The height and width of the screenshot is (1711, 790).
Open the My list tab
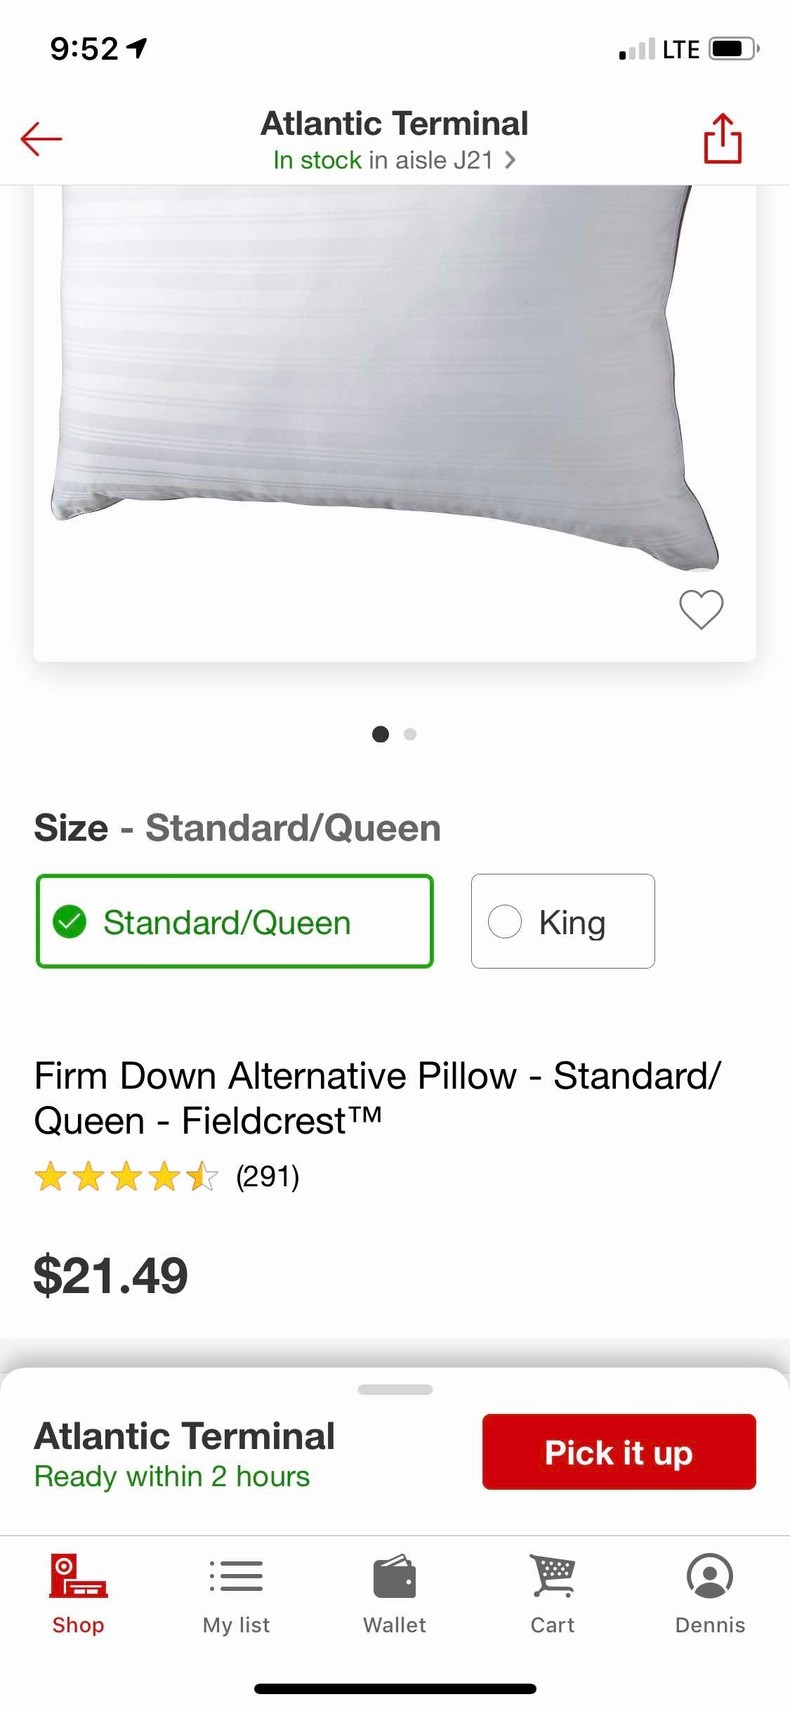pos(236,1593)
